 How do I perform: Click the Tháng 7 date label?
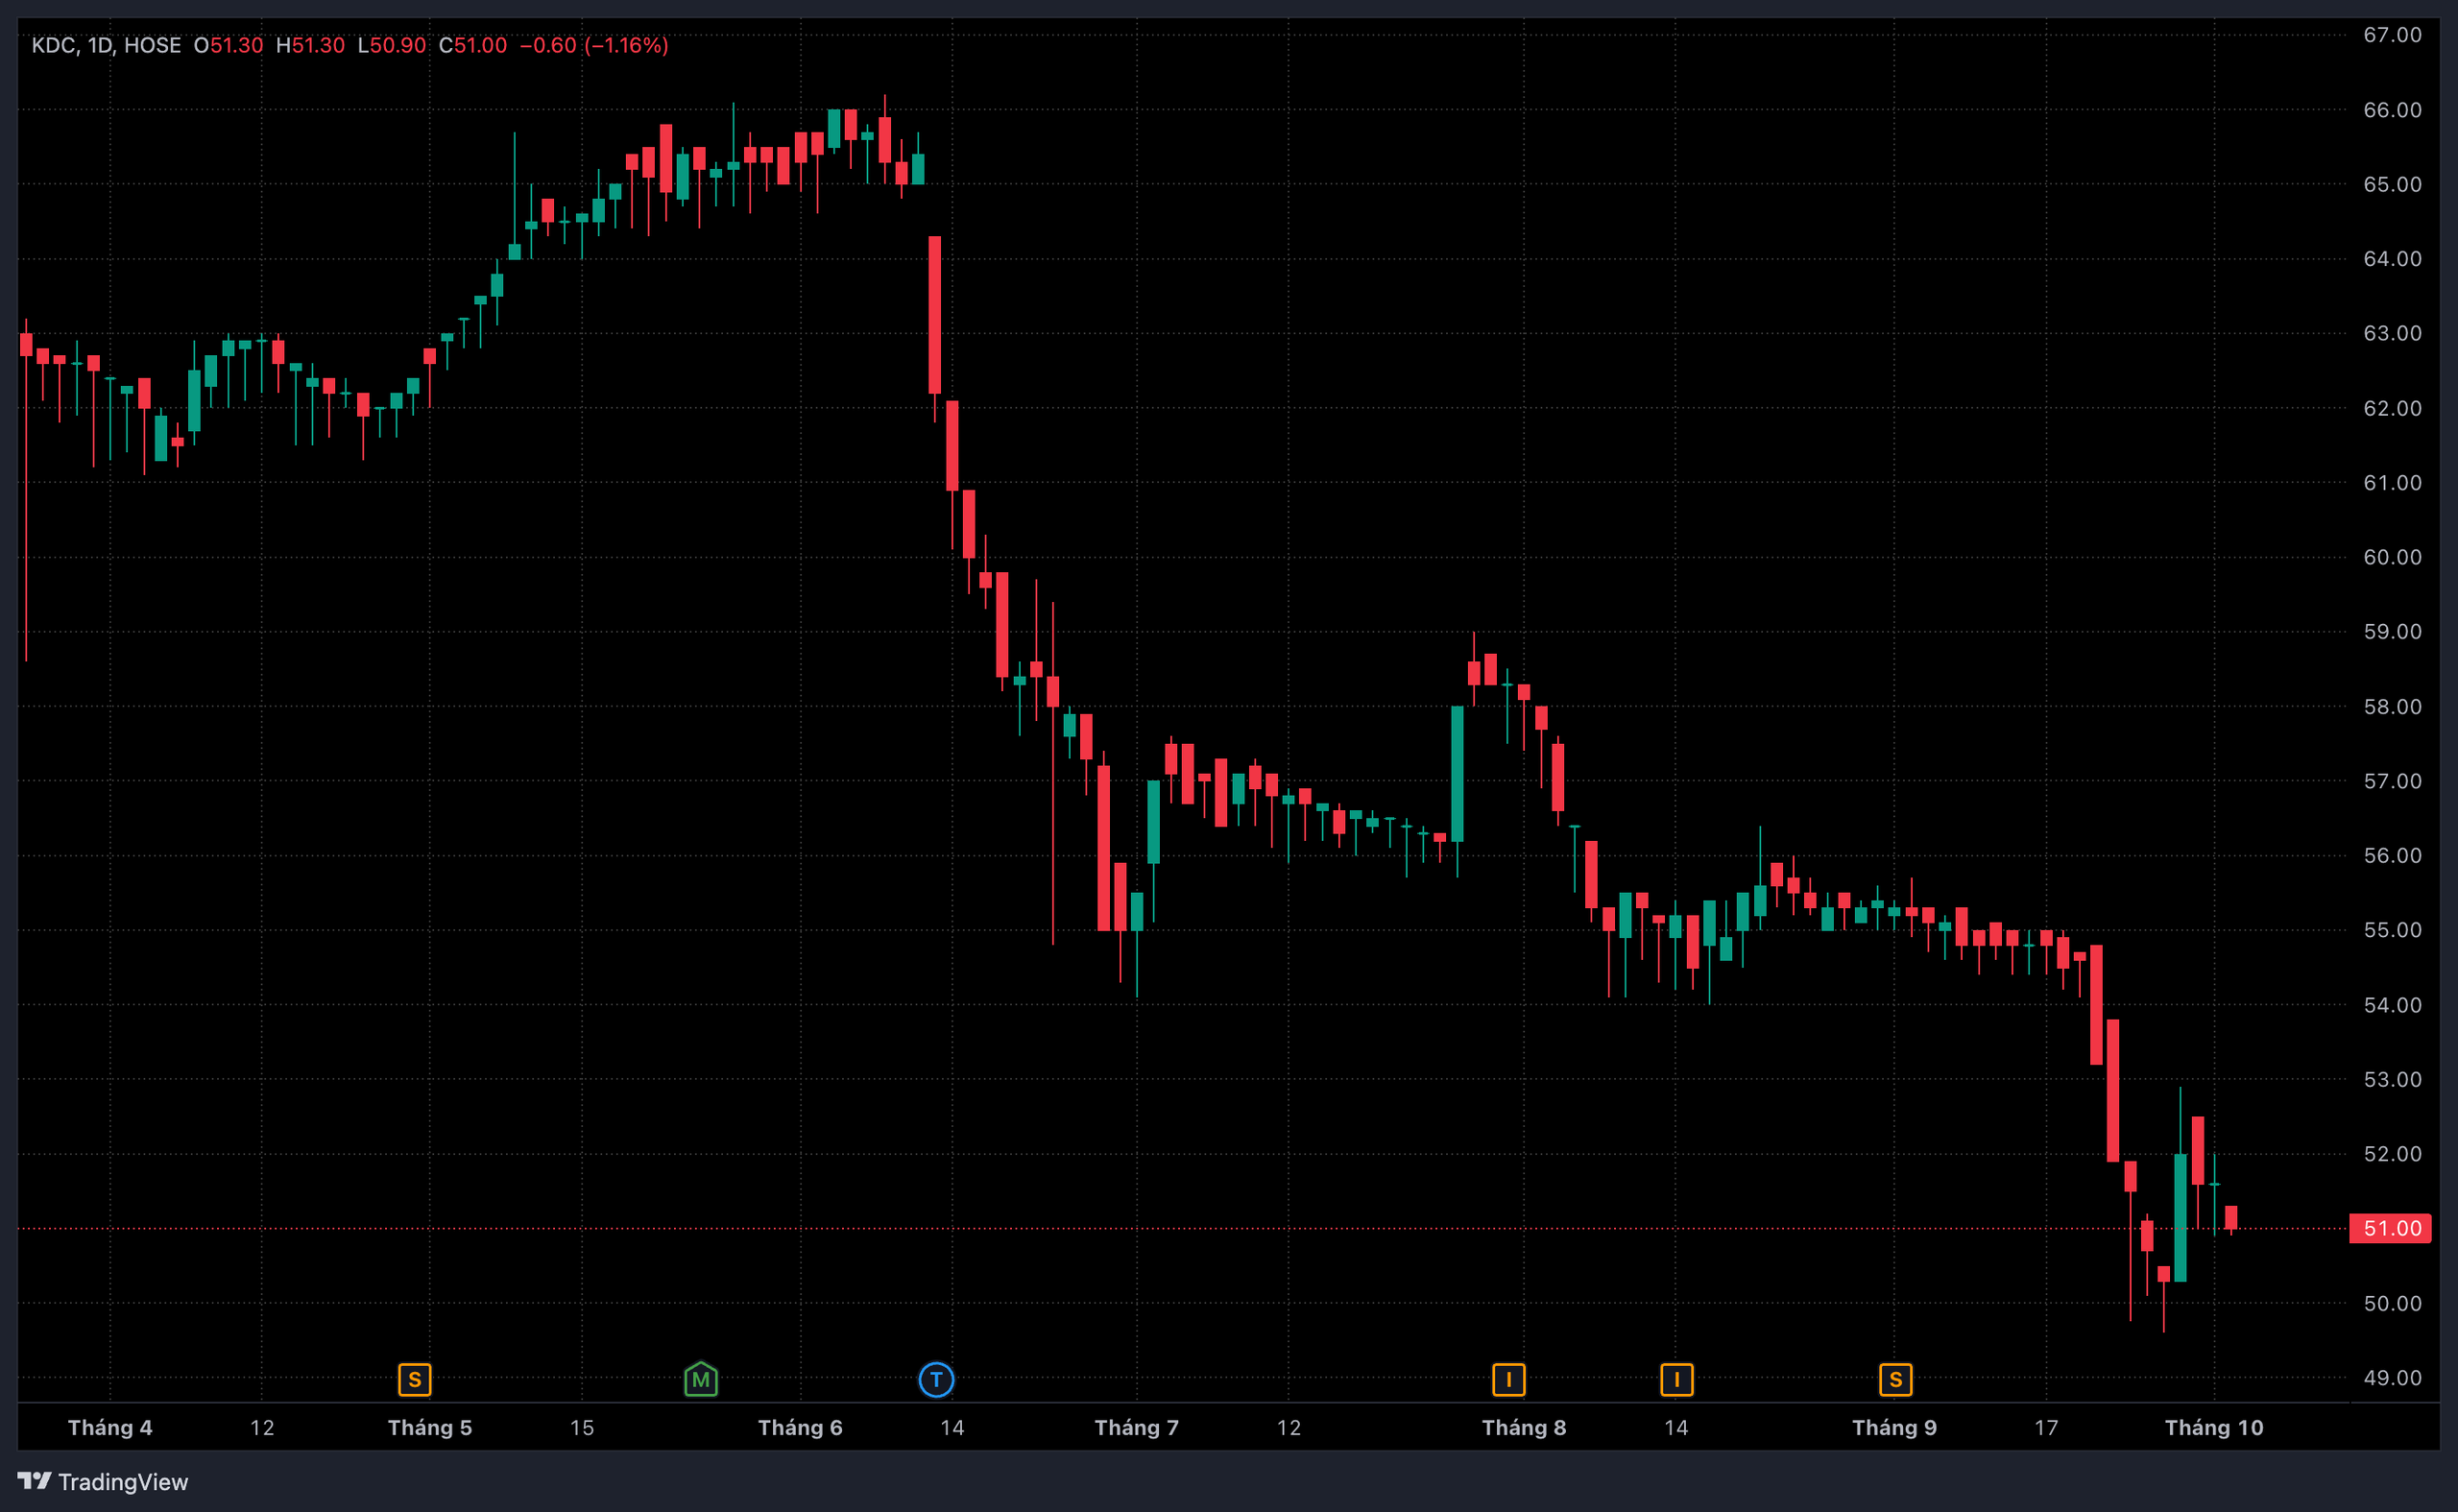tap(1137, 1428)
